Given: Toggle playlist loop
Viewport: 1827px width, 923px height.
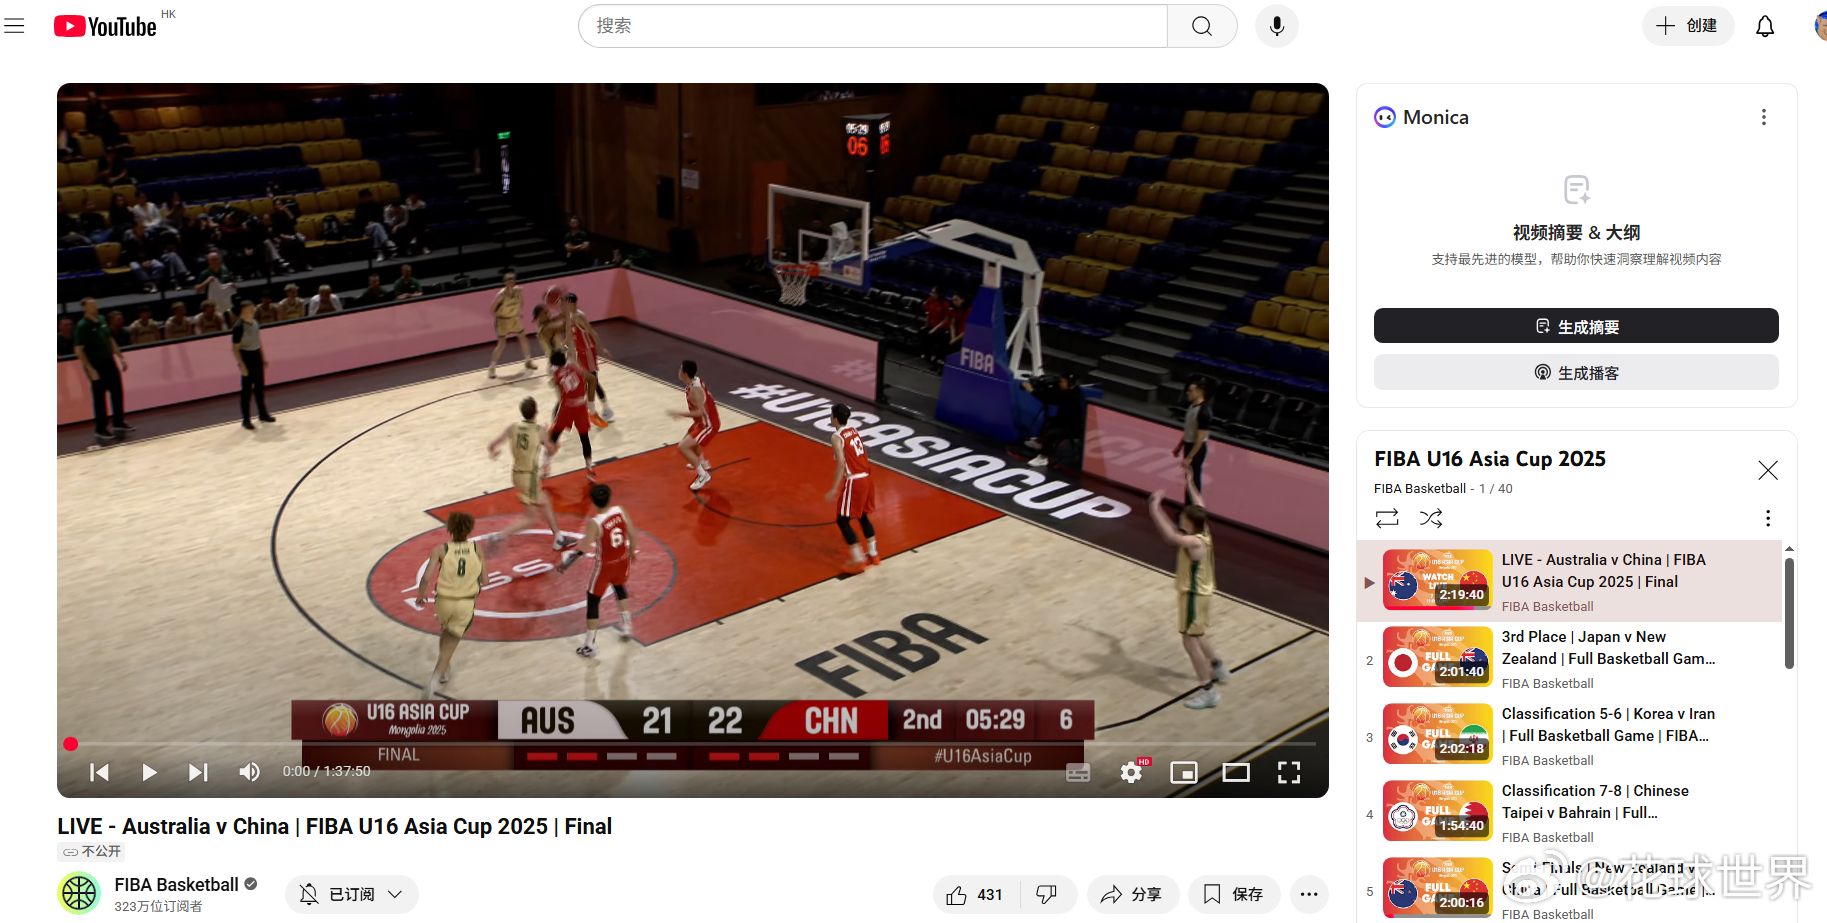Looking at the screenshot, I should (1387, 518).
